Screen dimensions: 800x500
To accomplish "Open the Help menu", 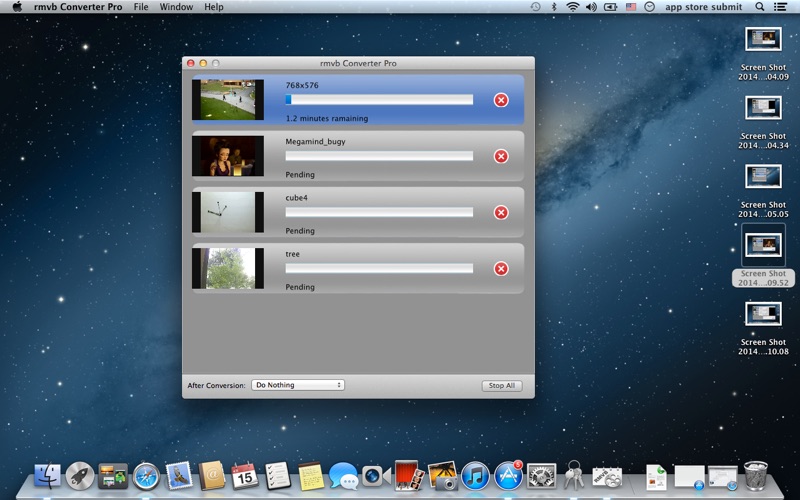I will 214,7.
